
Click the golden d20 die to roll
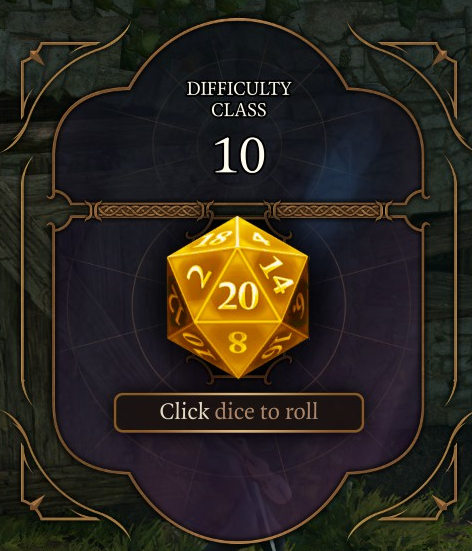click(x=238, y=297)
